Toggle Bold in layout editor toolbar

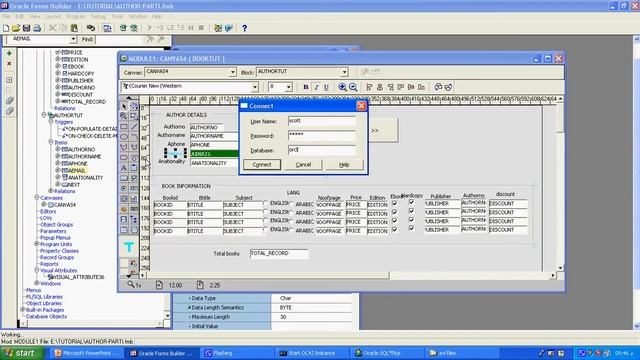pos(306,87)
